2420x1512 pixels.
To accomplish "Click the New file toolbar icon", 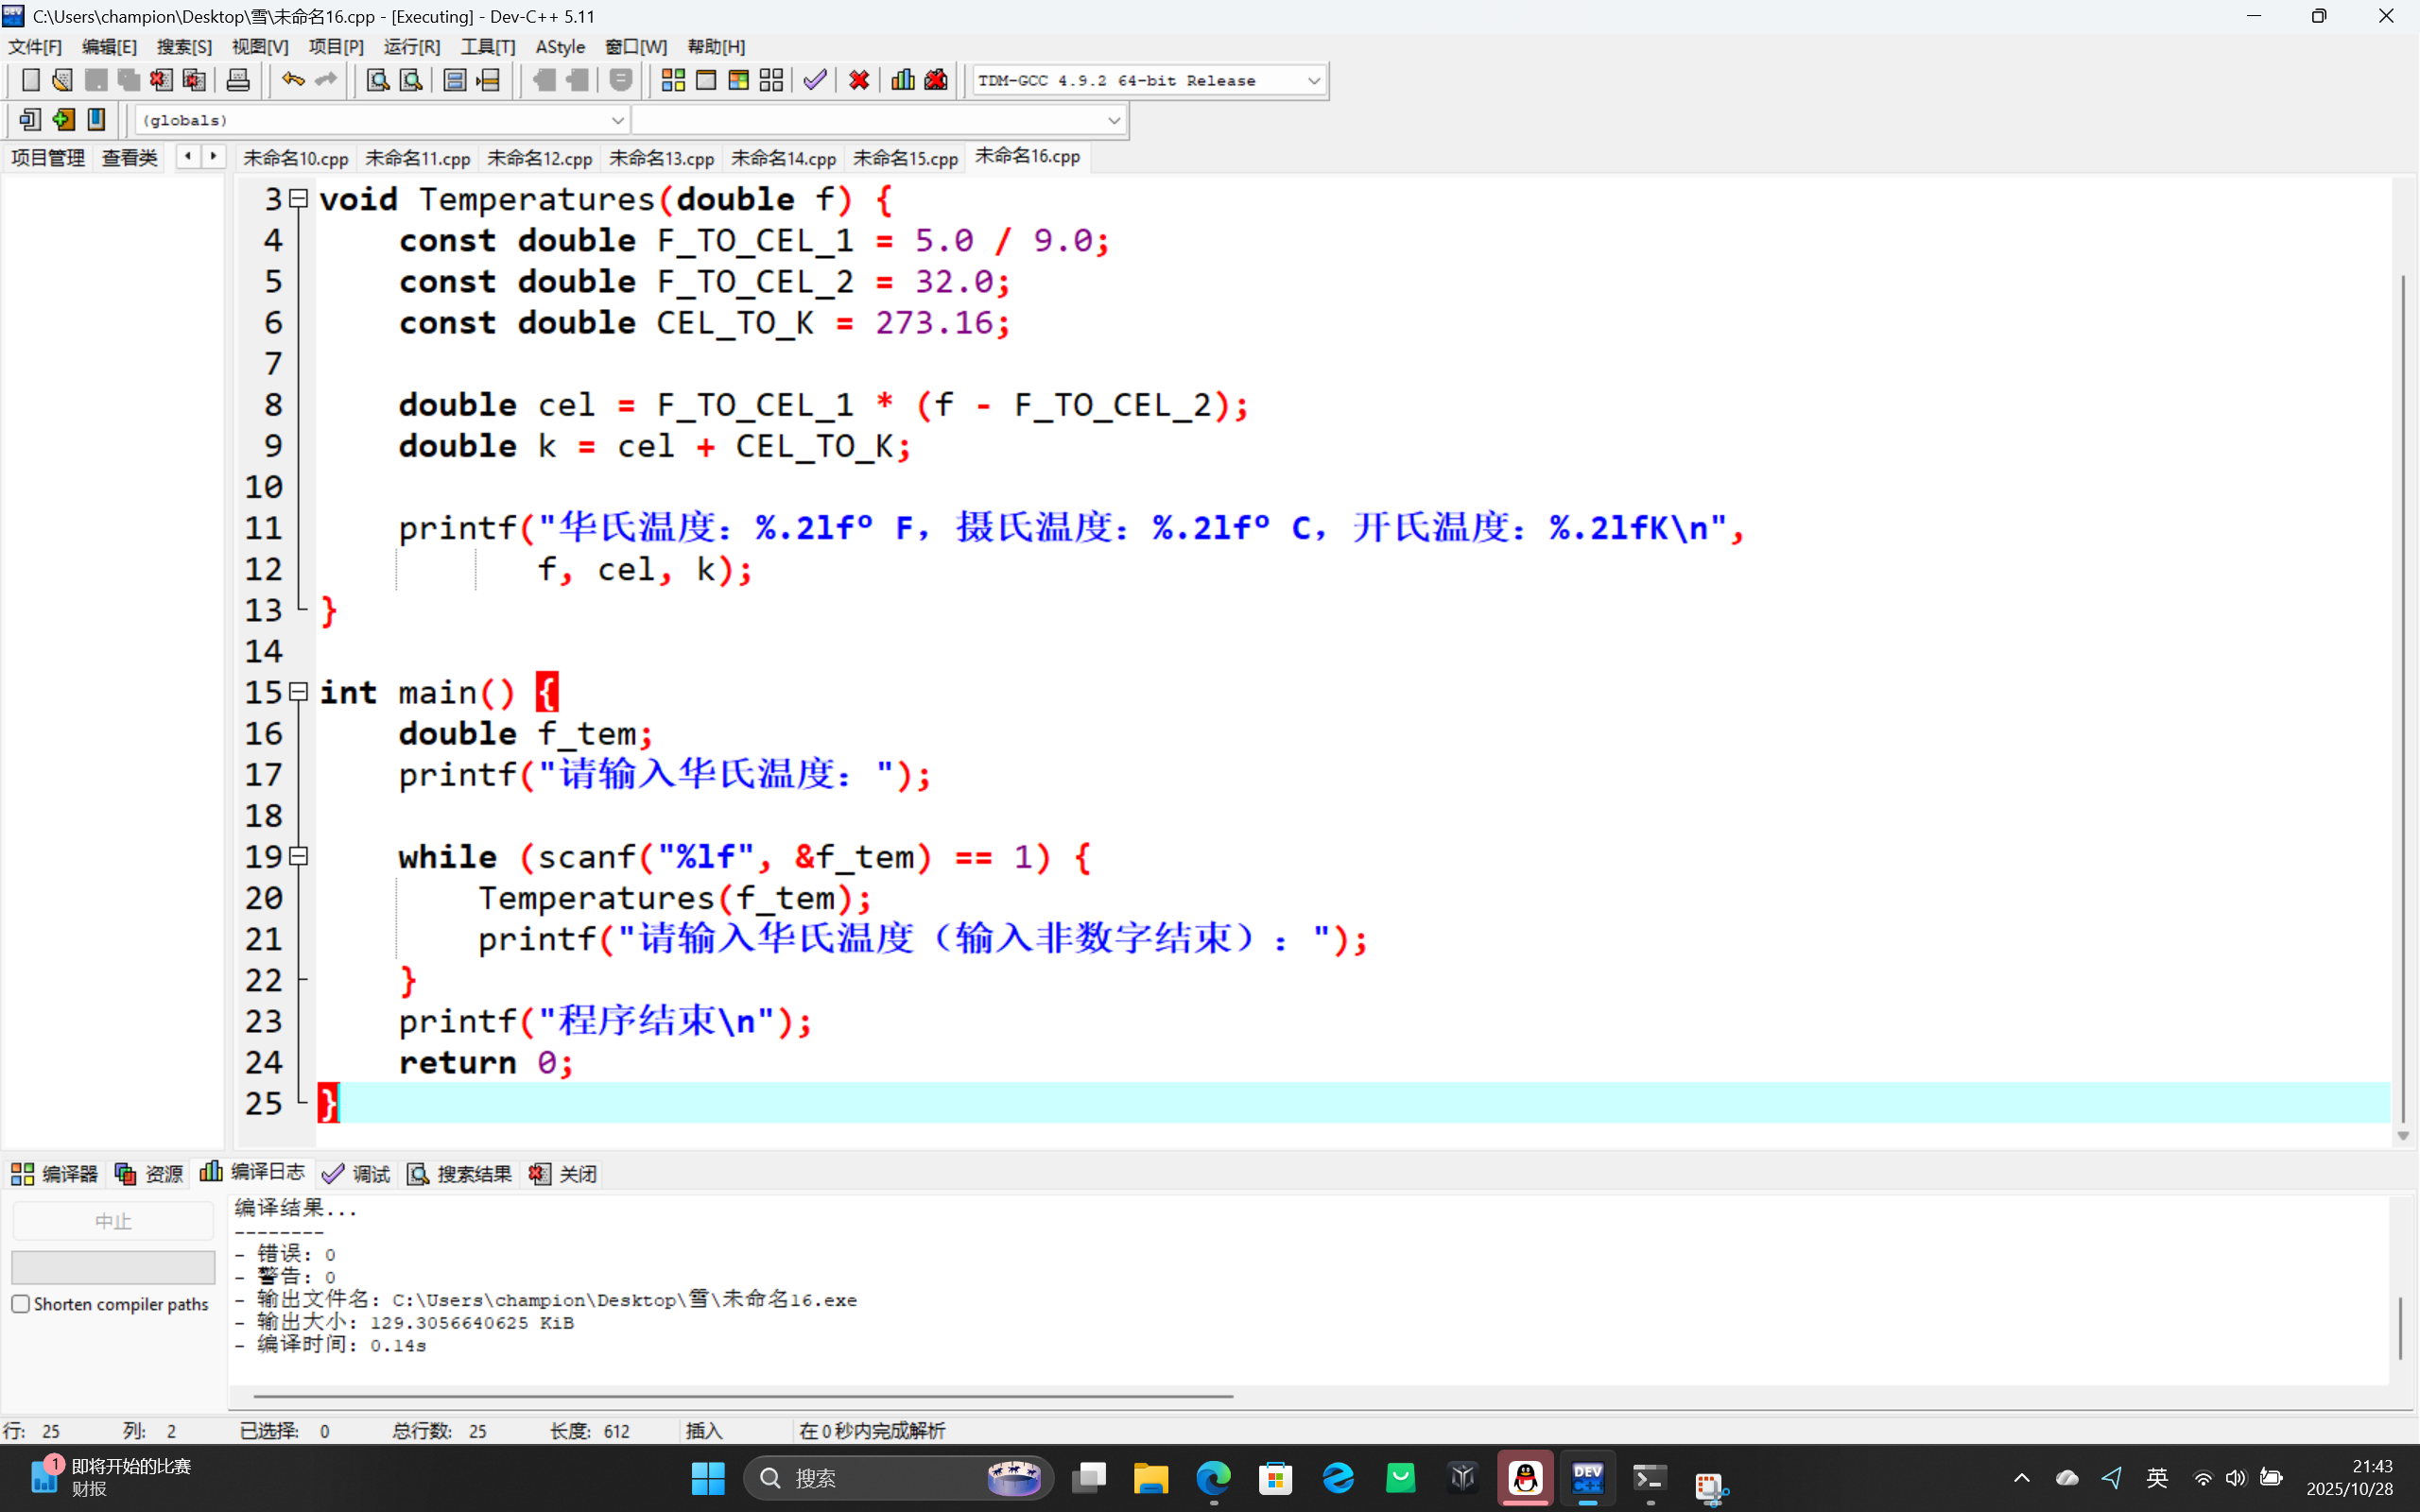I will click(30, 80).
